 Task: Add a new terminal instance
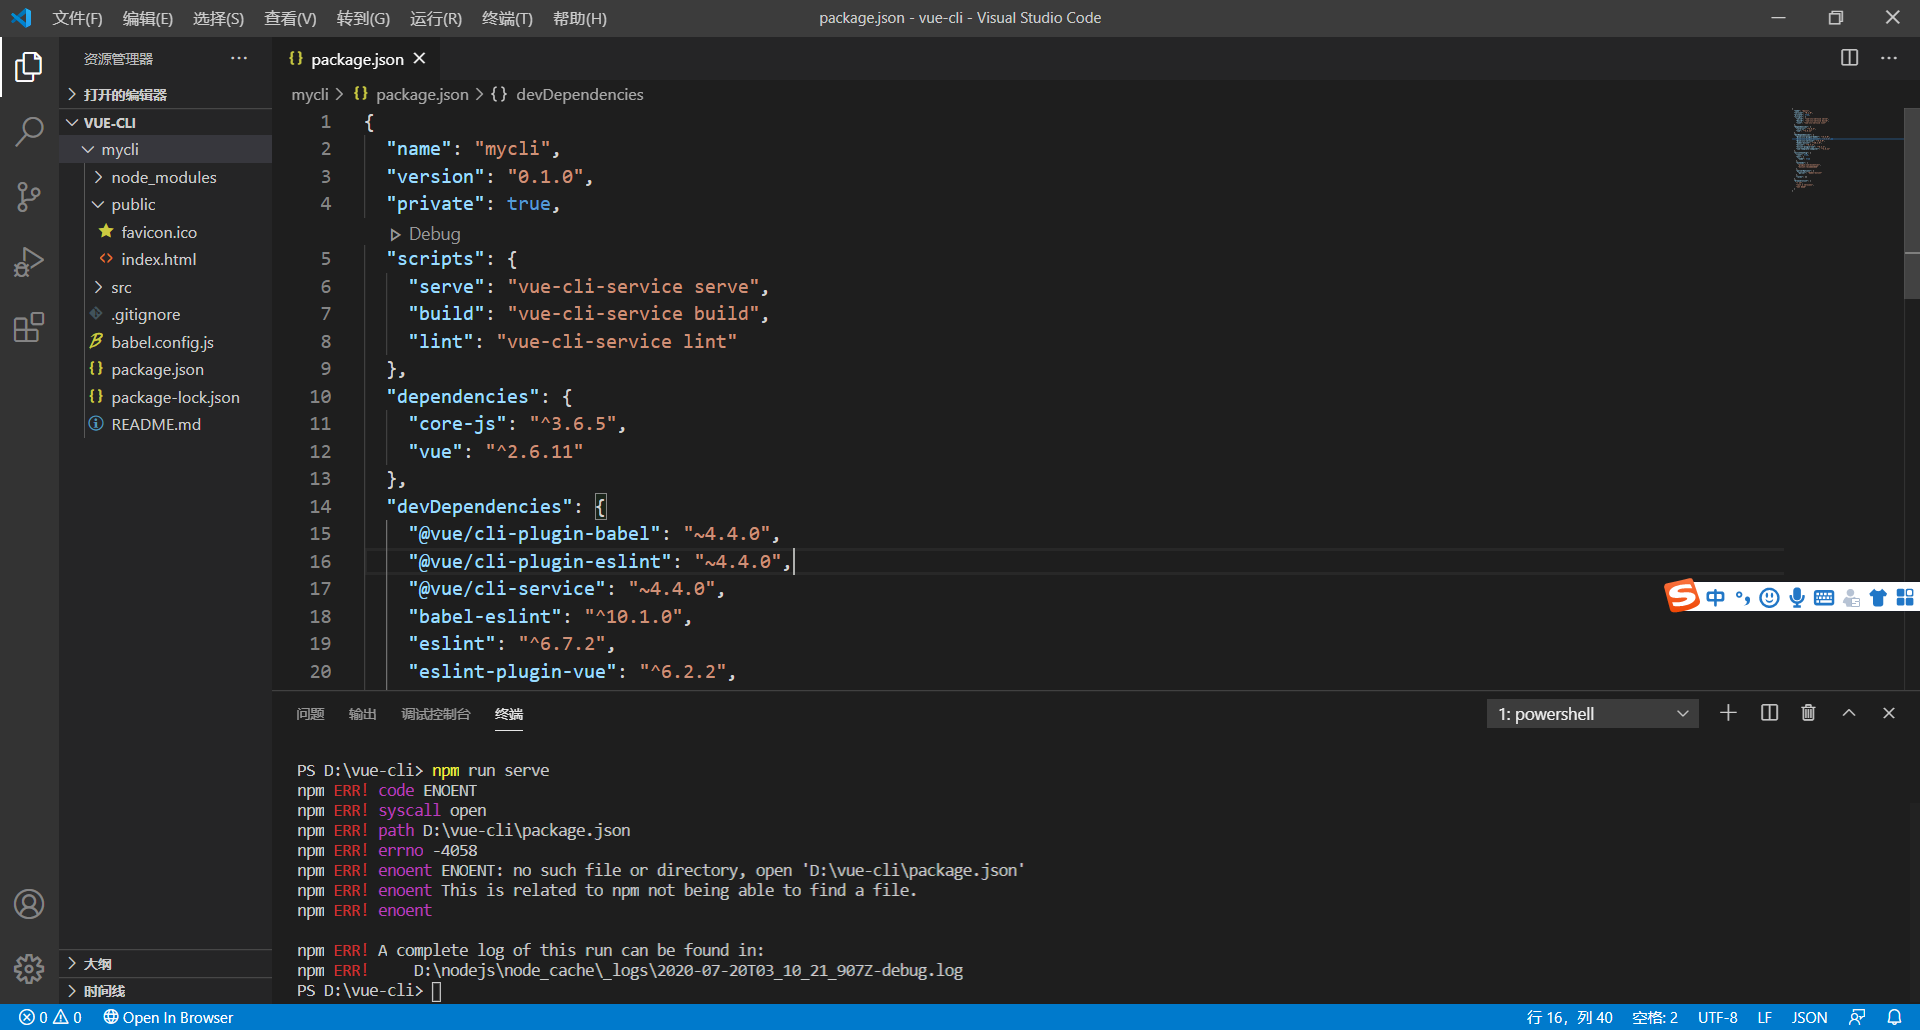1728,713
